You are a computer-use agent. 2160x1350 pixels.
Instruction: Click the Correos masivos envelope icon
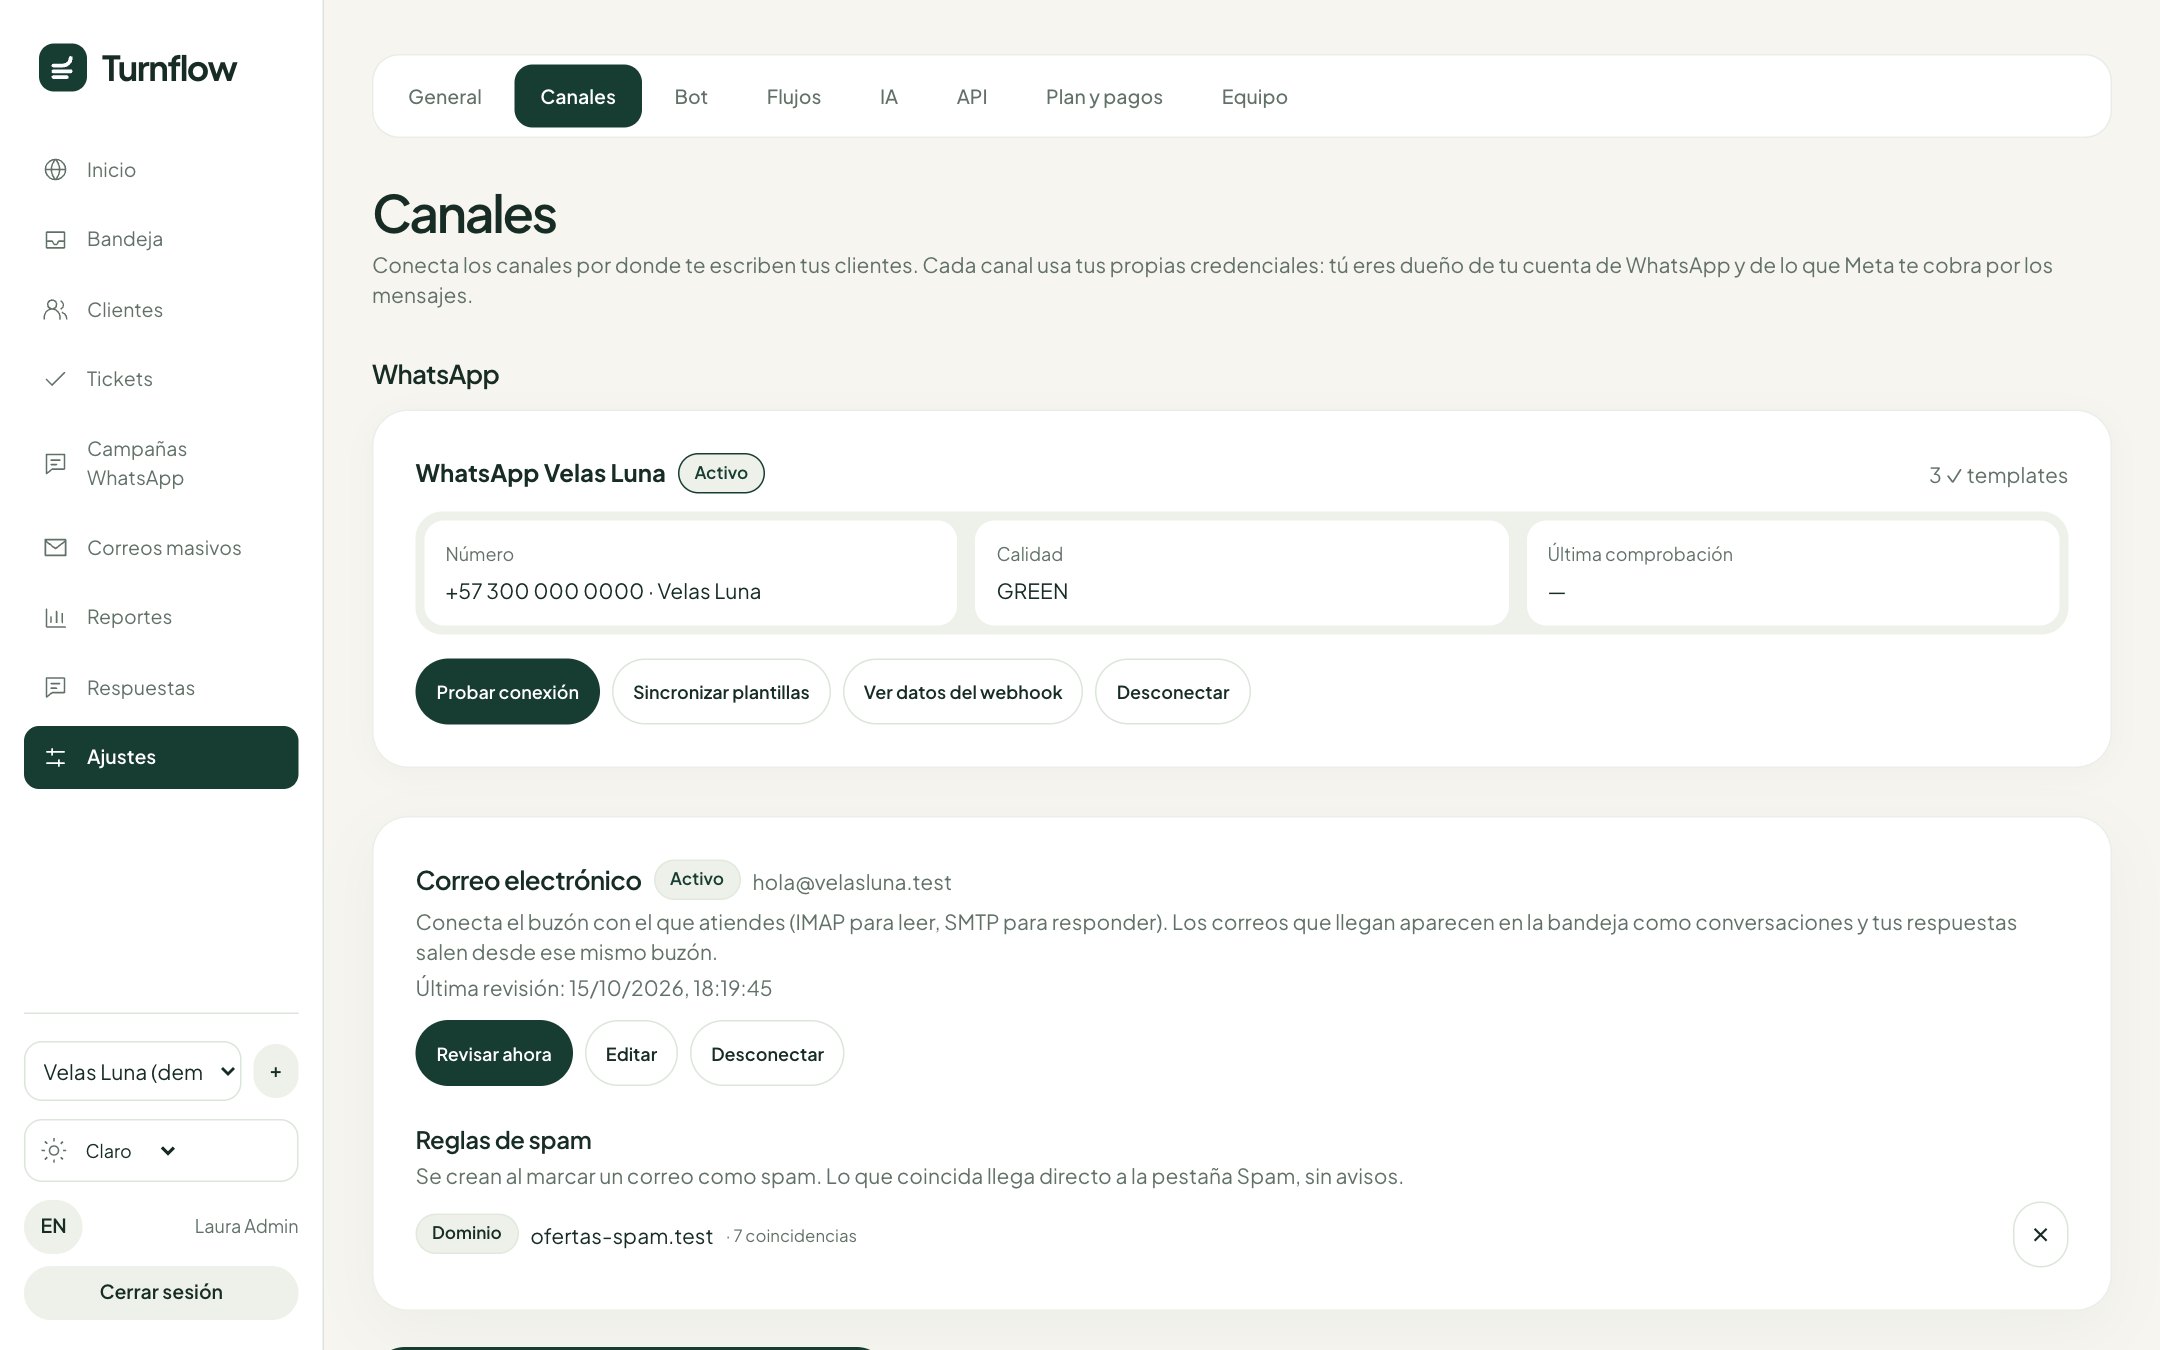click(x=56, y=548)
